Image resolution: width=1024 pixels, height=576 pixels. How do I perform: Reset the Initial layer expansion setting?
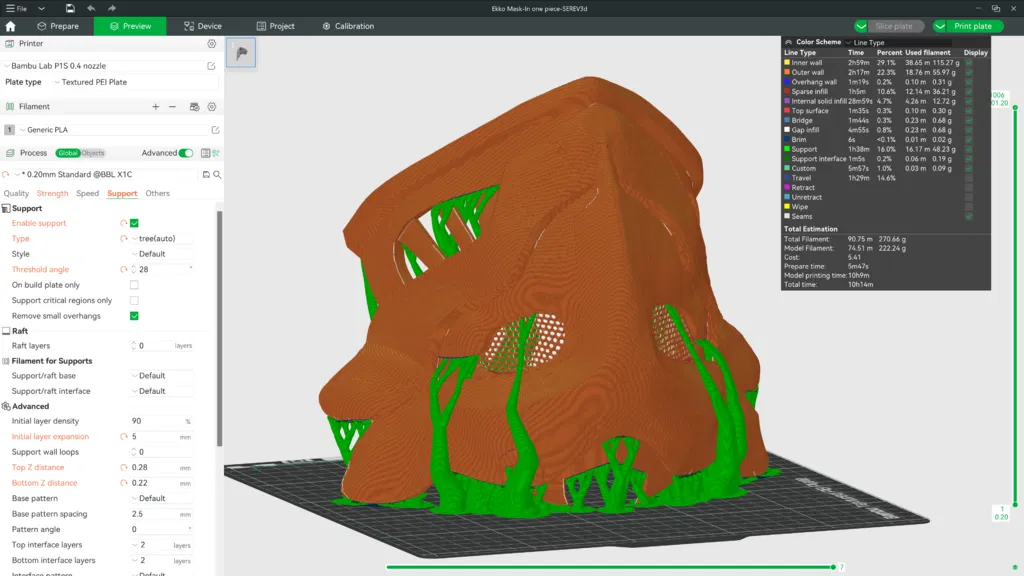pyautogui.click(x=123, y=437)
